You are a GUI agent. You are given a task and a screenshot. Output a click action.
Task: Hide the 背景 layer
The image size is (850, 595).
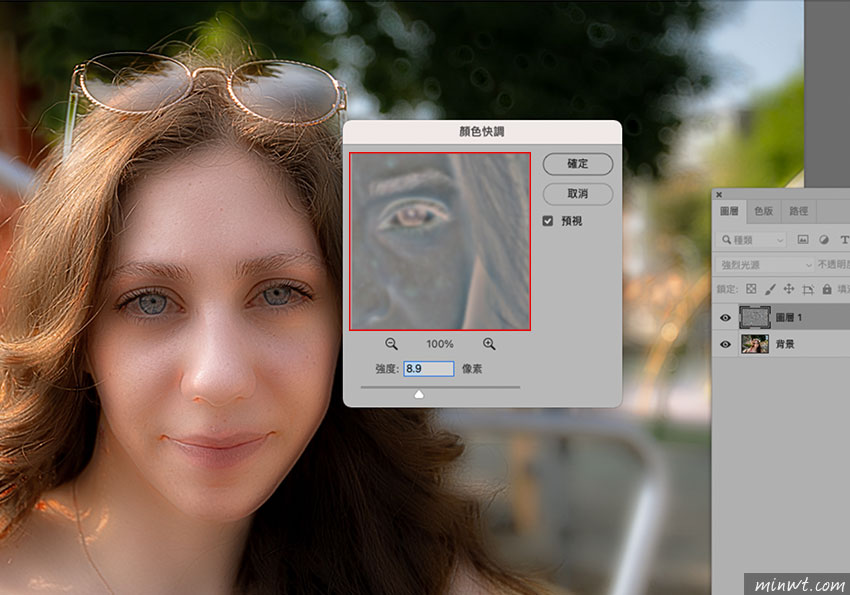point(725,344)
